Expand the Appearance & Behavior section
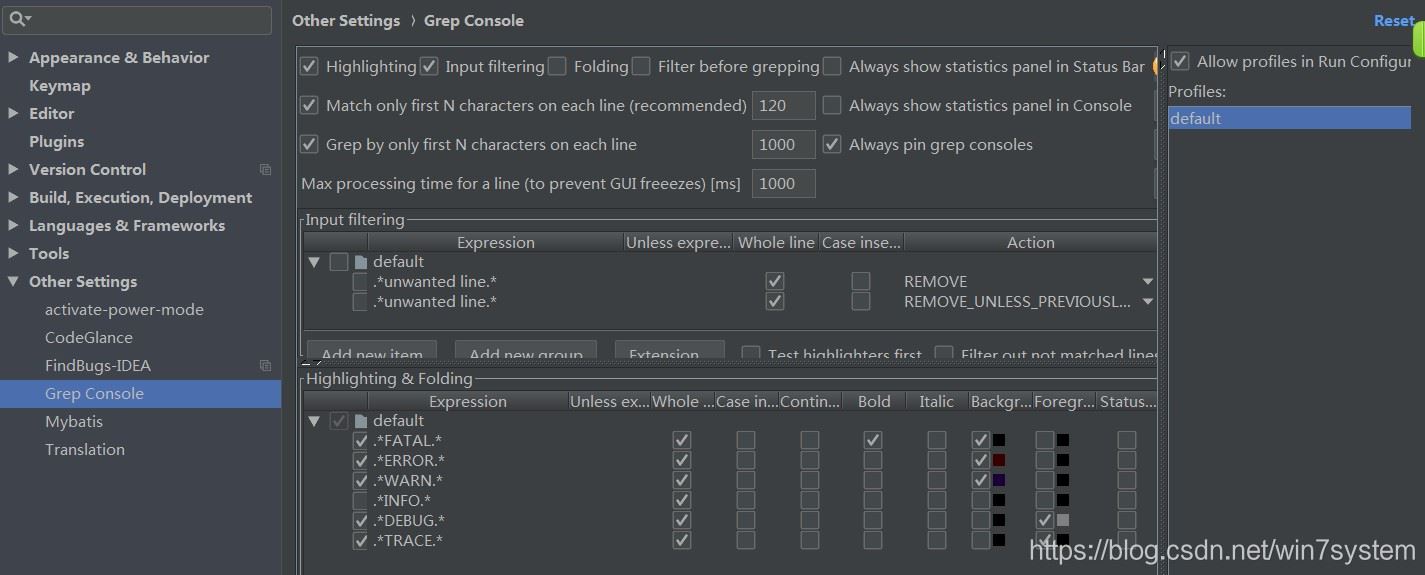Image resolution: width=1425 pixels, height=575 pixels. click(13, 58)
